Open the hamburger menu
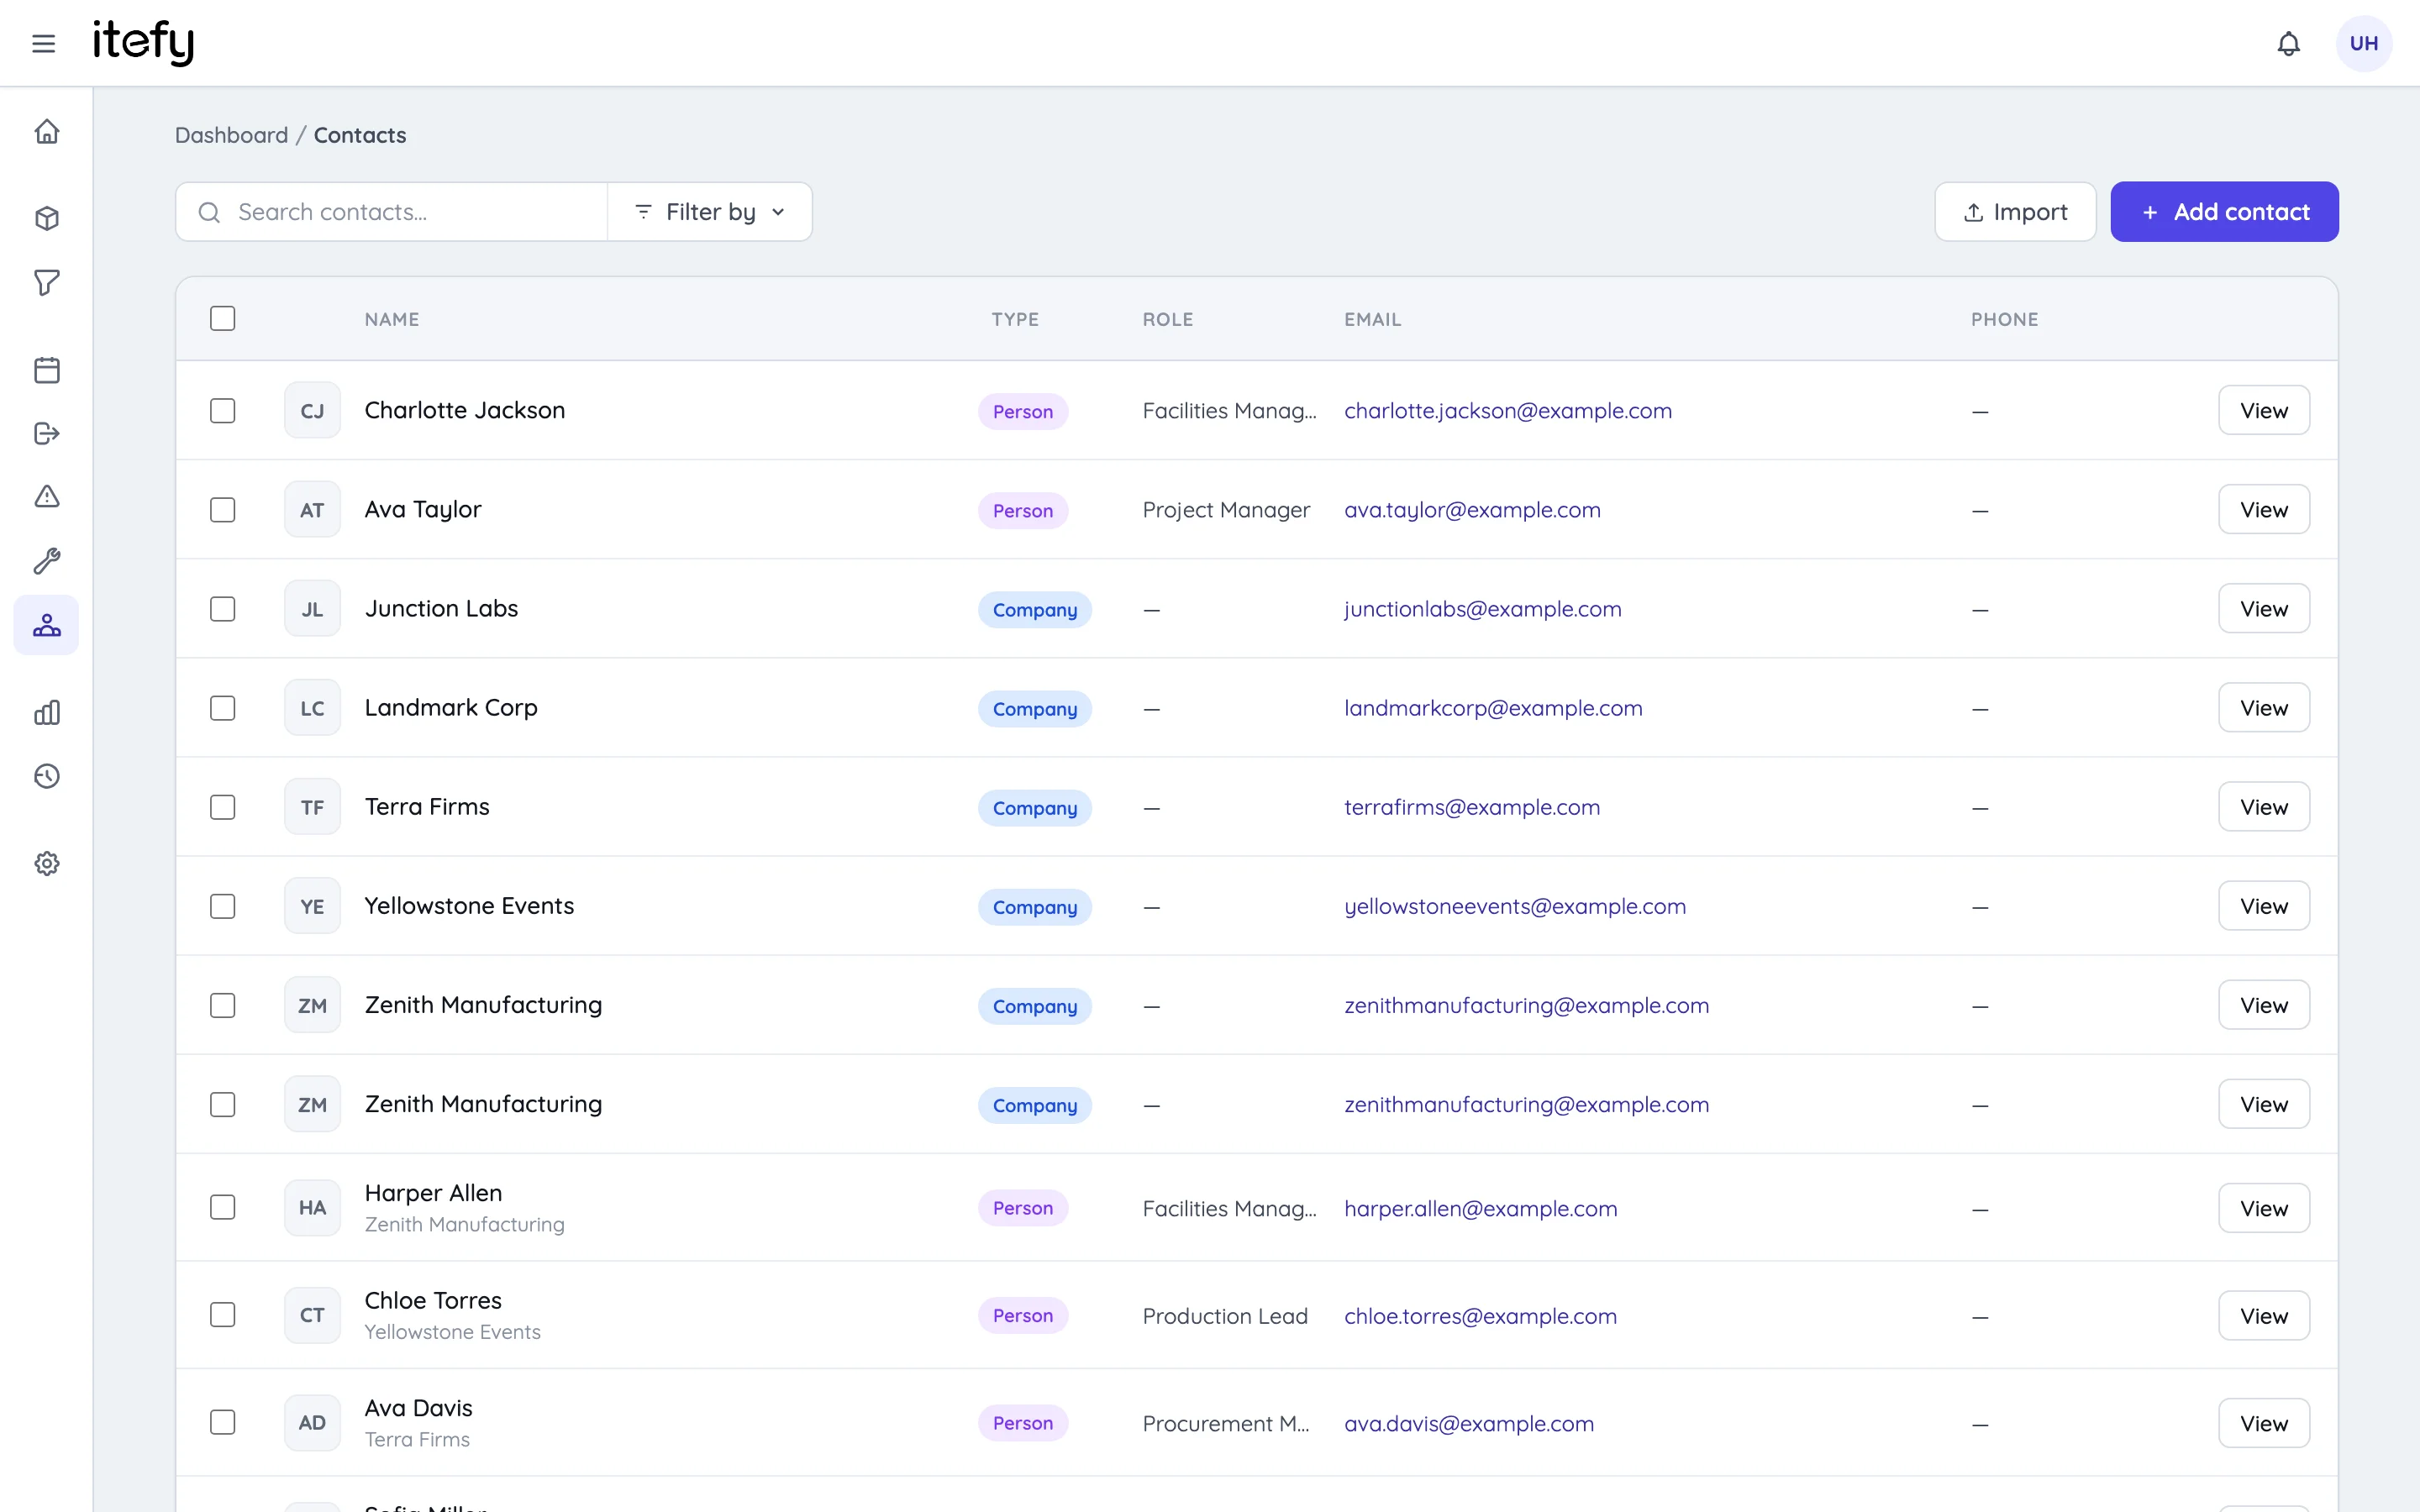 [x=43, y=43]
